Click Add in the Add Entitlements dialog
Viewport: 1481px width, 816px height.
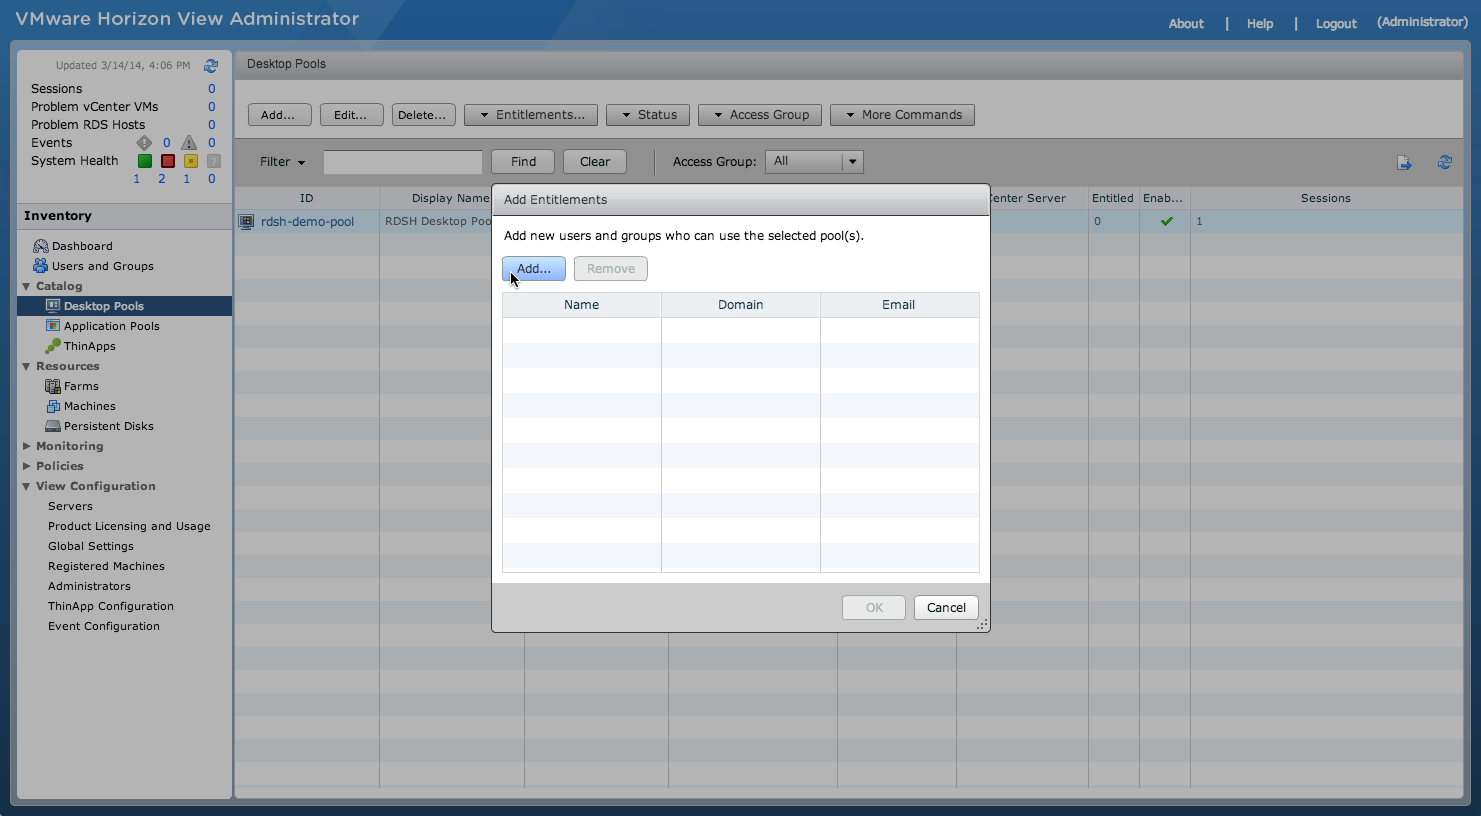coord(533,268)
